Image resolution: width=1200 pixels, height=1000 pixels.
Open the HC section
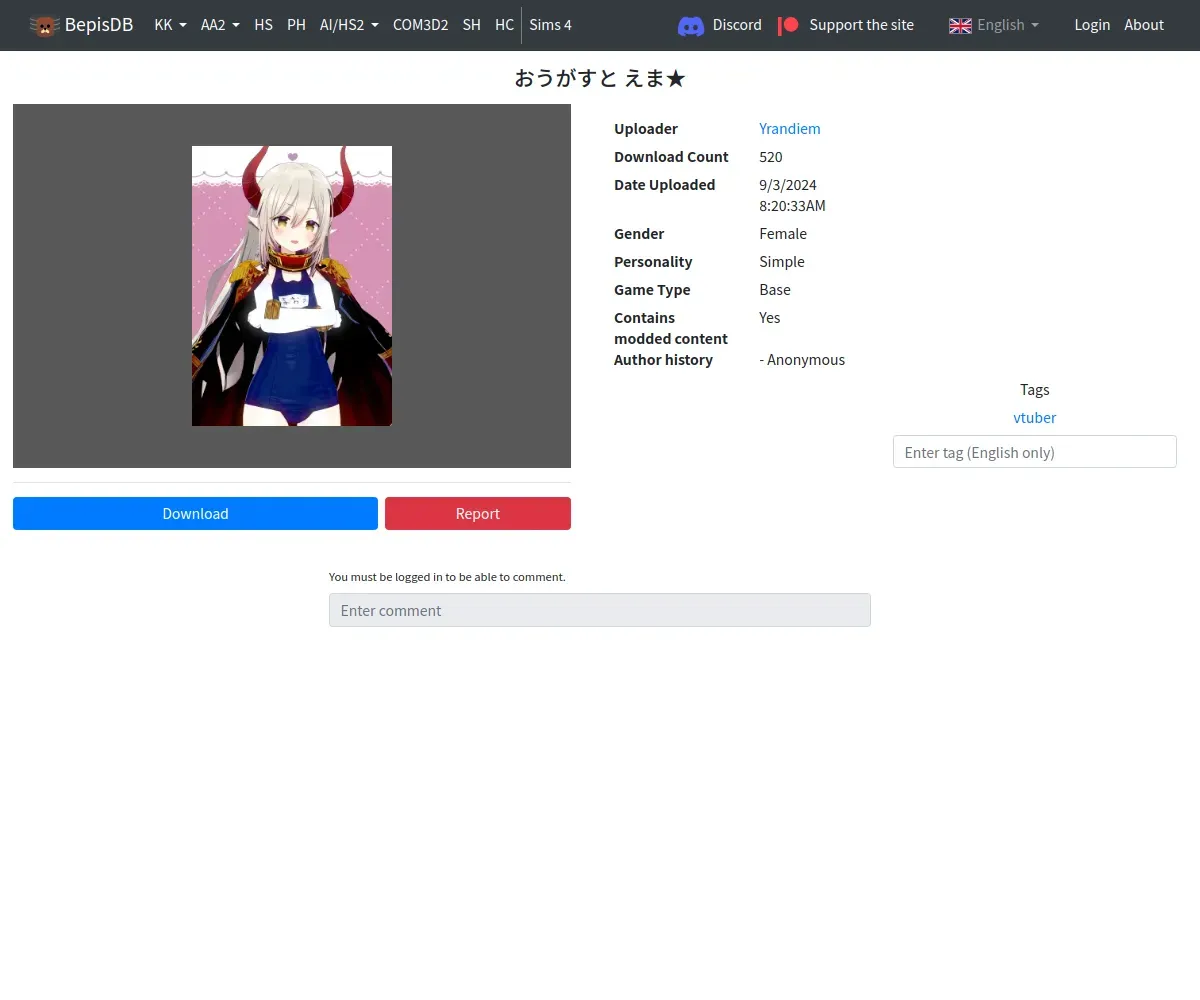tap(504, 25)
